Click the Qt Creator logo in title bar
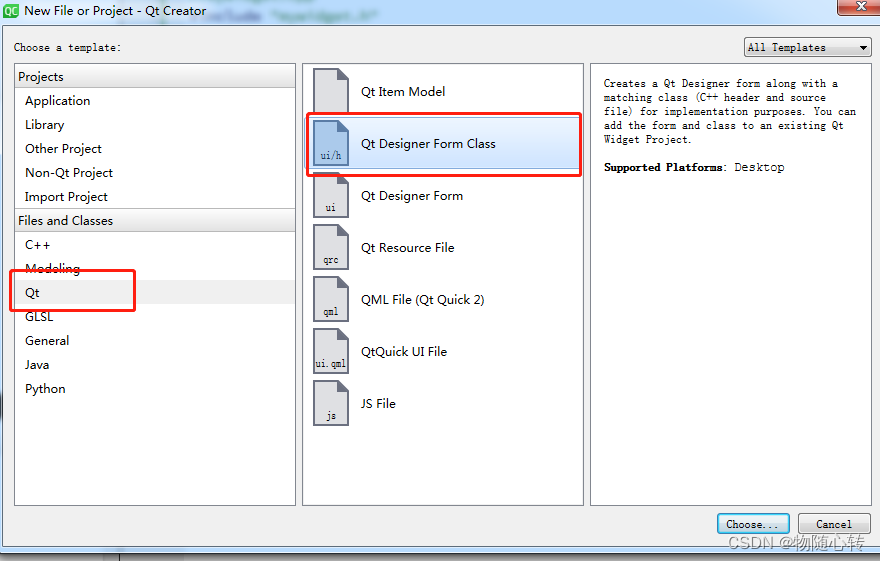This screenshot has width=880, height=561. pyautogui.click(x=11, y=11)
